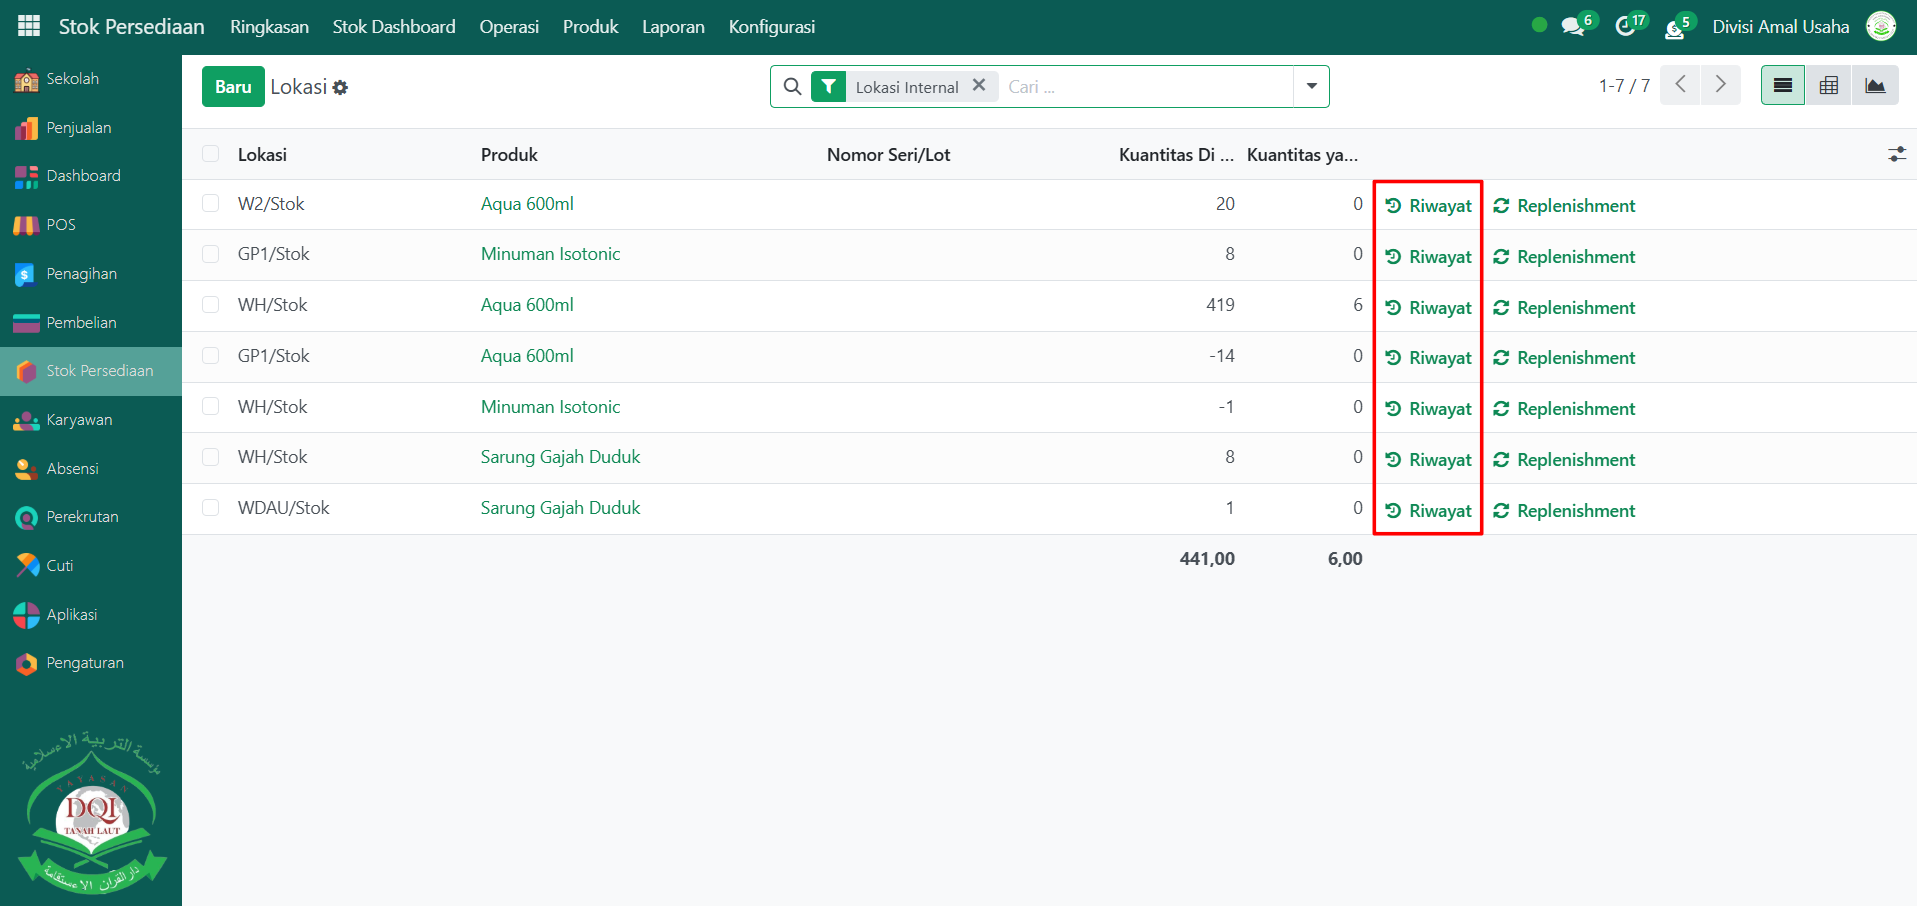Open optional columns adjust icon
This screenshot has height=906, width=1917.
pos(1896,154)
